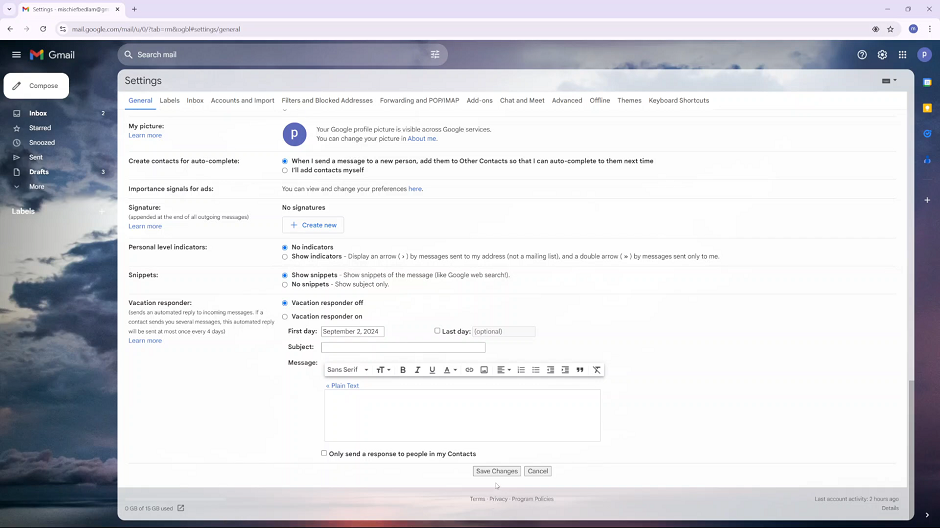
Task: Select No indicators radio button
Action: 285,248
